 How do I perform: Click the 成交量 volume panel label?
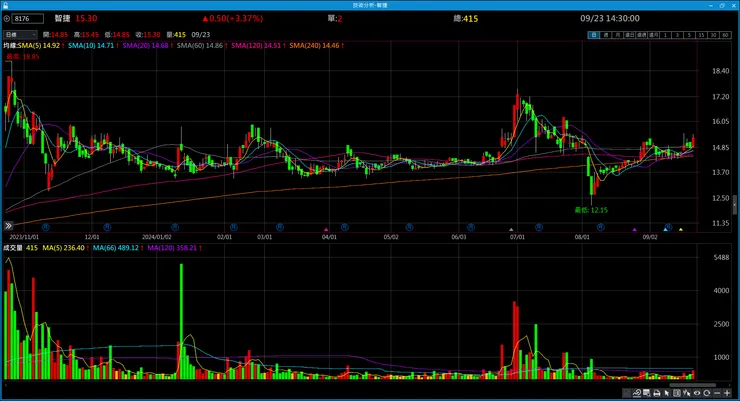coord(13,248)
